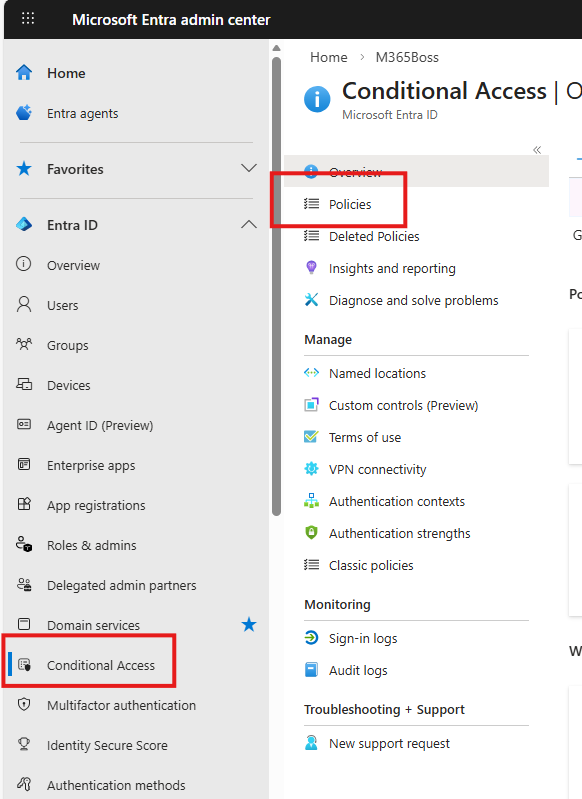This screenshot has height=799, width=582.
Task: Open Insights and reporting page
Action: (392, 268)
